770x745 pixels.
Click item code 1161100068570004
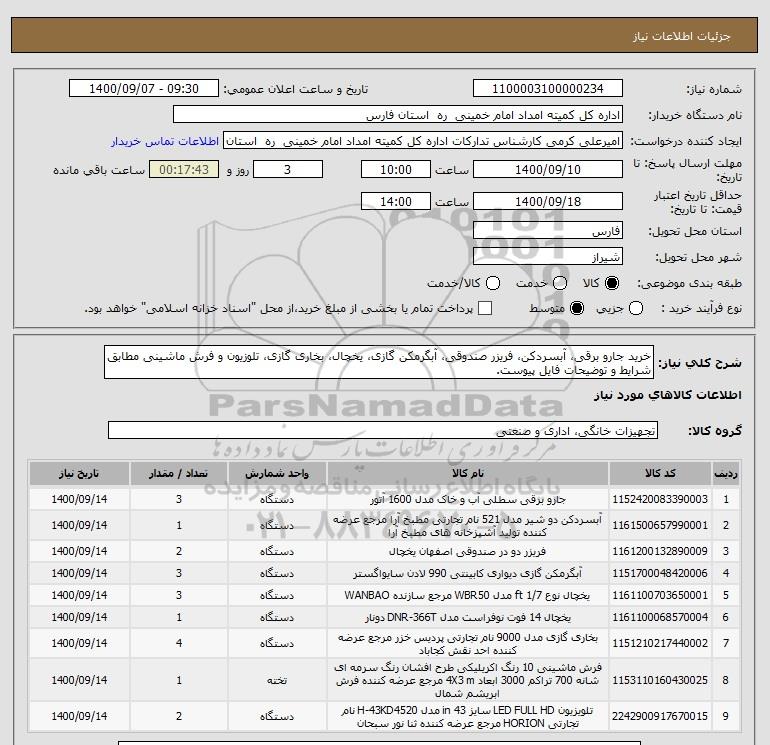pos(660,617)
